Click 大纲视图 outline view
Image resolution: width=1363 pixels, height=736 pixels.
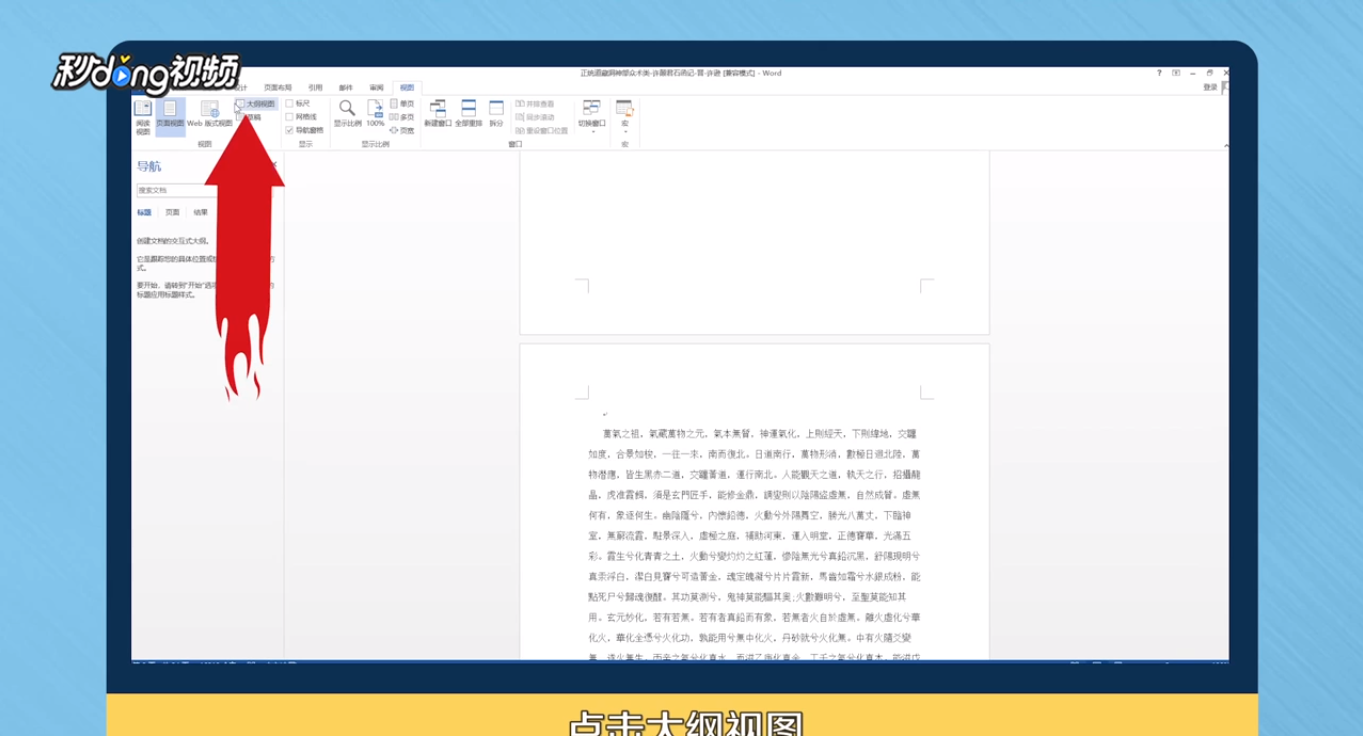(x=258, y=106)
